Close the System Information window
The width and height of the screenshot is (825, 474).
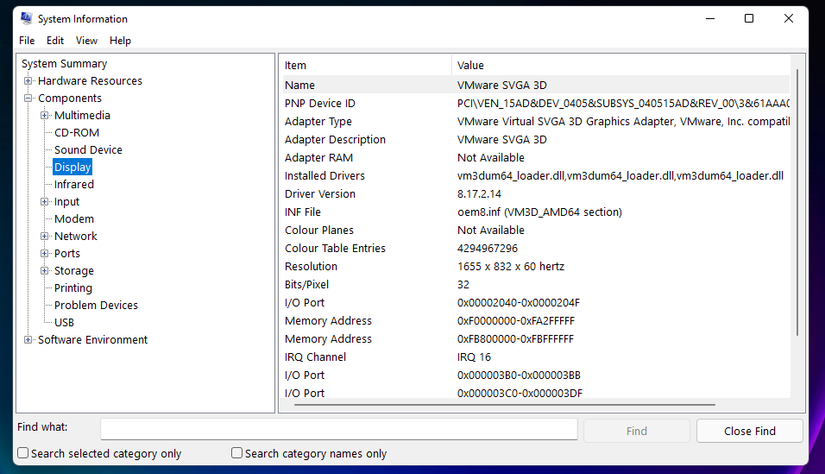tap(788, 18)
